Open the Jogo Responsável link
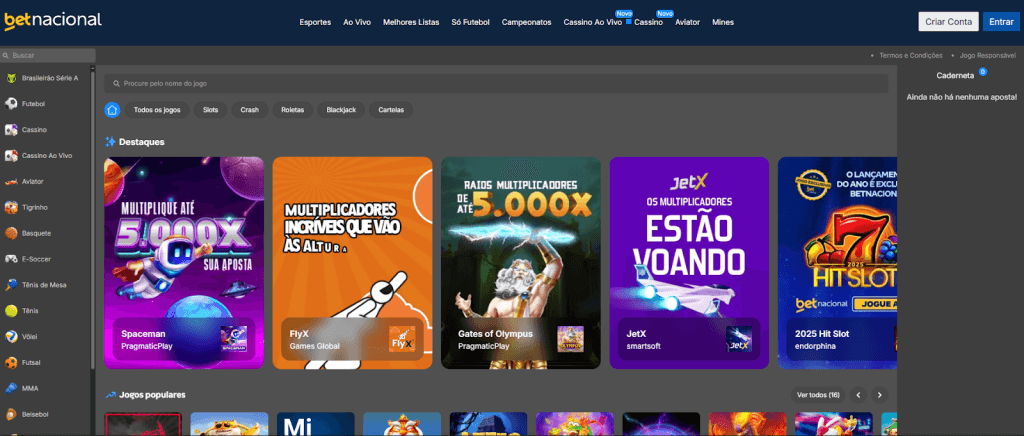The width and height of the screenshot is (1024, 436). point(987,55)
